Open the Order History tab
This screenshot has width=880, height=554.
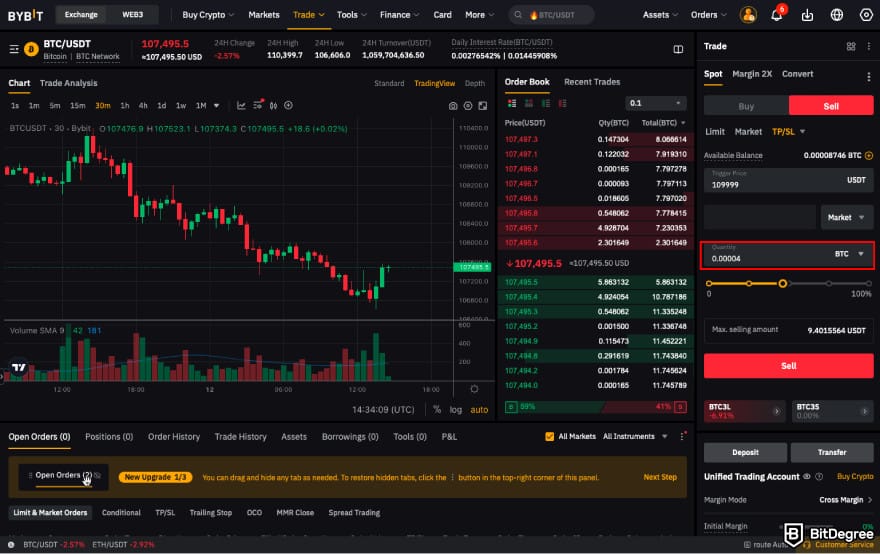coord(174,437)
